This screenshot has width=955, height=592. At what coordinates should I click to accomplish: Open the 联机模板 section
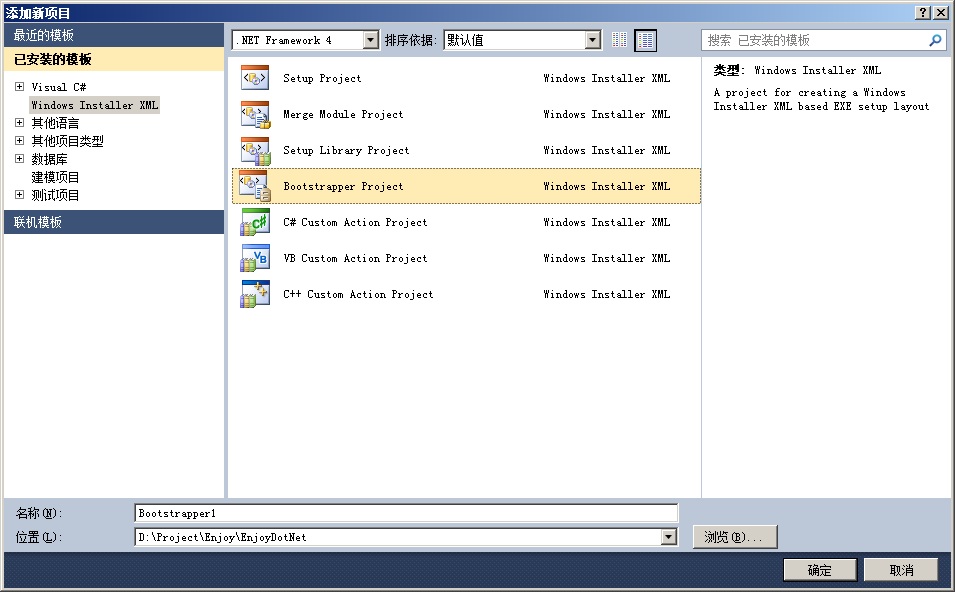click(x=114, y=222)
